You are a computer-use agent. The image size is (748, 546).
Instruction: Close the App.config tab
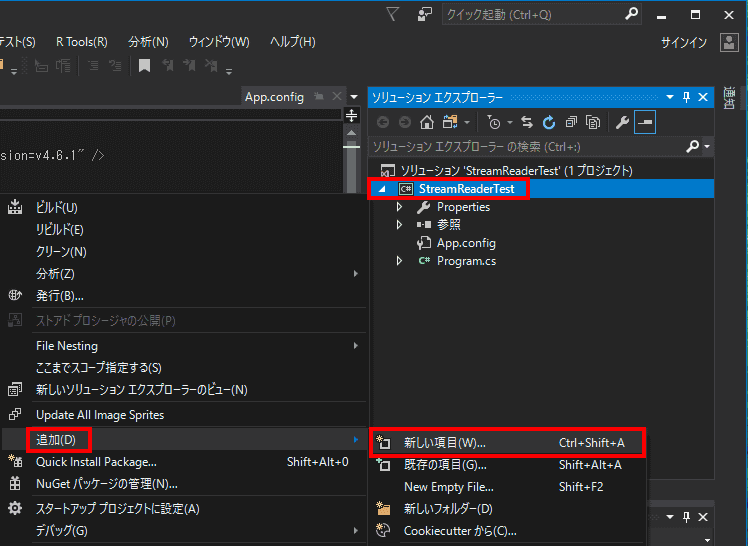pyautogui.click(x=337, y=96)
